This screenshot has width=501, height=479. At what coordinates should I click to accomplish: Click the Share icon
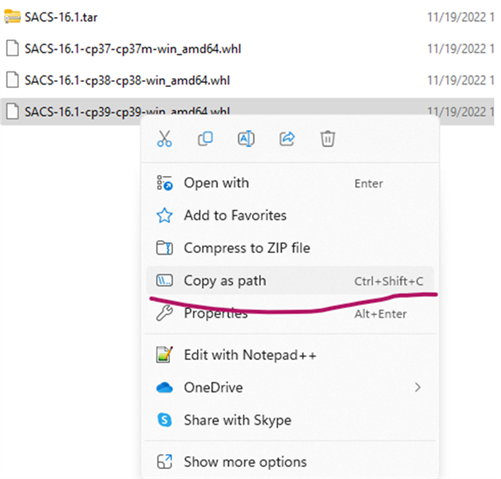tap(287, 139)
